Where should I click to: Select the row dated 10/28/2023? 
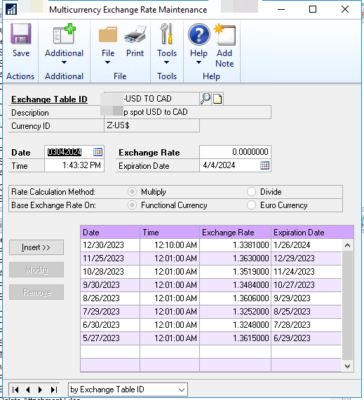[211, 272]
